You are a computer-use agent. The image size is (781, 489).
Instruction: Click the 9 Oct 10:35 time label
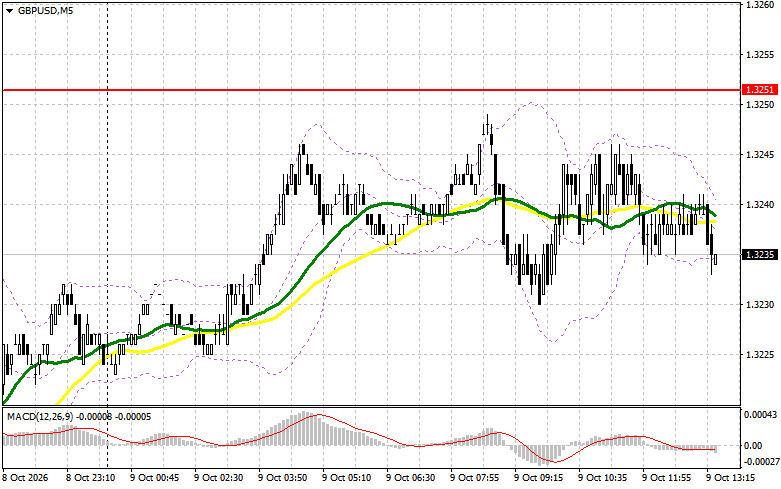tap(603, 478)
